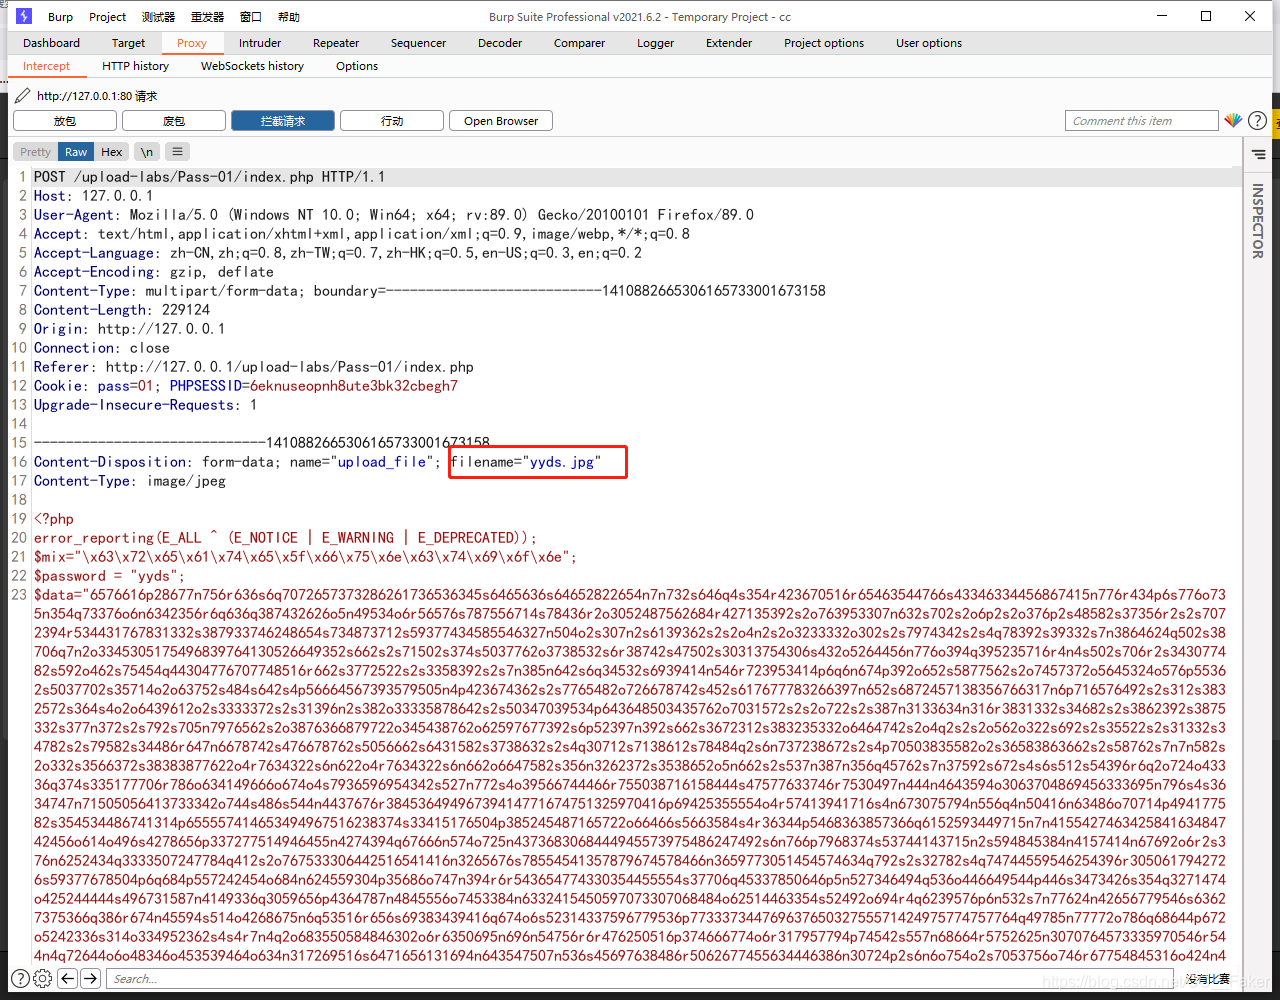Screen dimensions: 1280x1000
Task: Open the 测试器 menu
Action: [x=158, y=17]
